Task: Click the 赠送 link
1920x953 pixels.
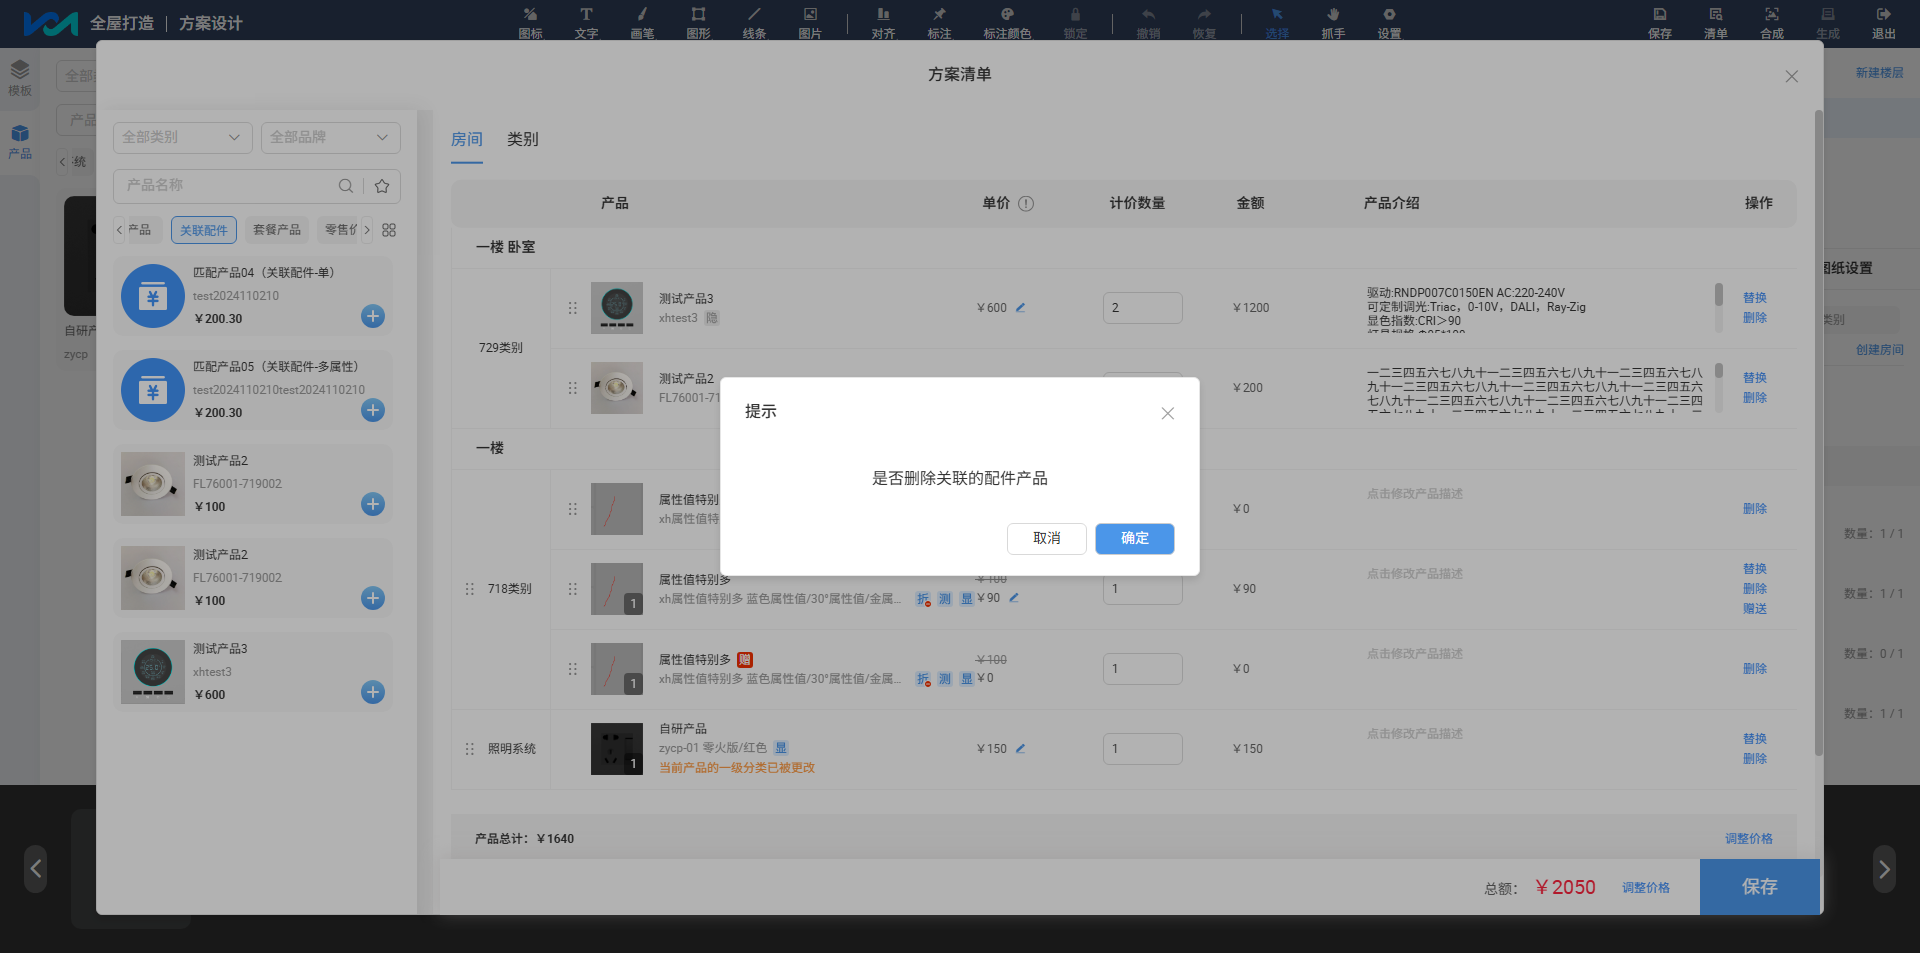Action: [x=1755, y=609]
